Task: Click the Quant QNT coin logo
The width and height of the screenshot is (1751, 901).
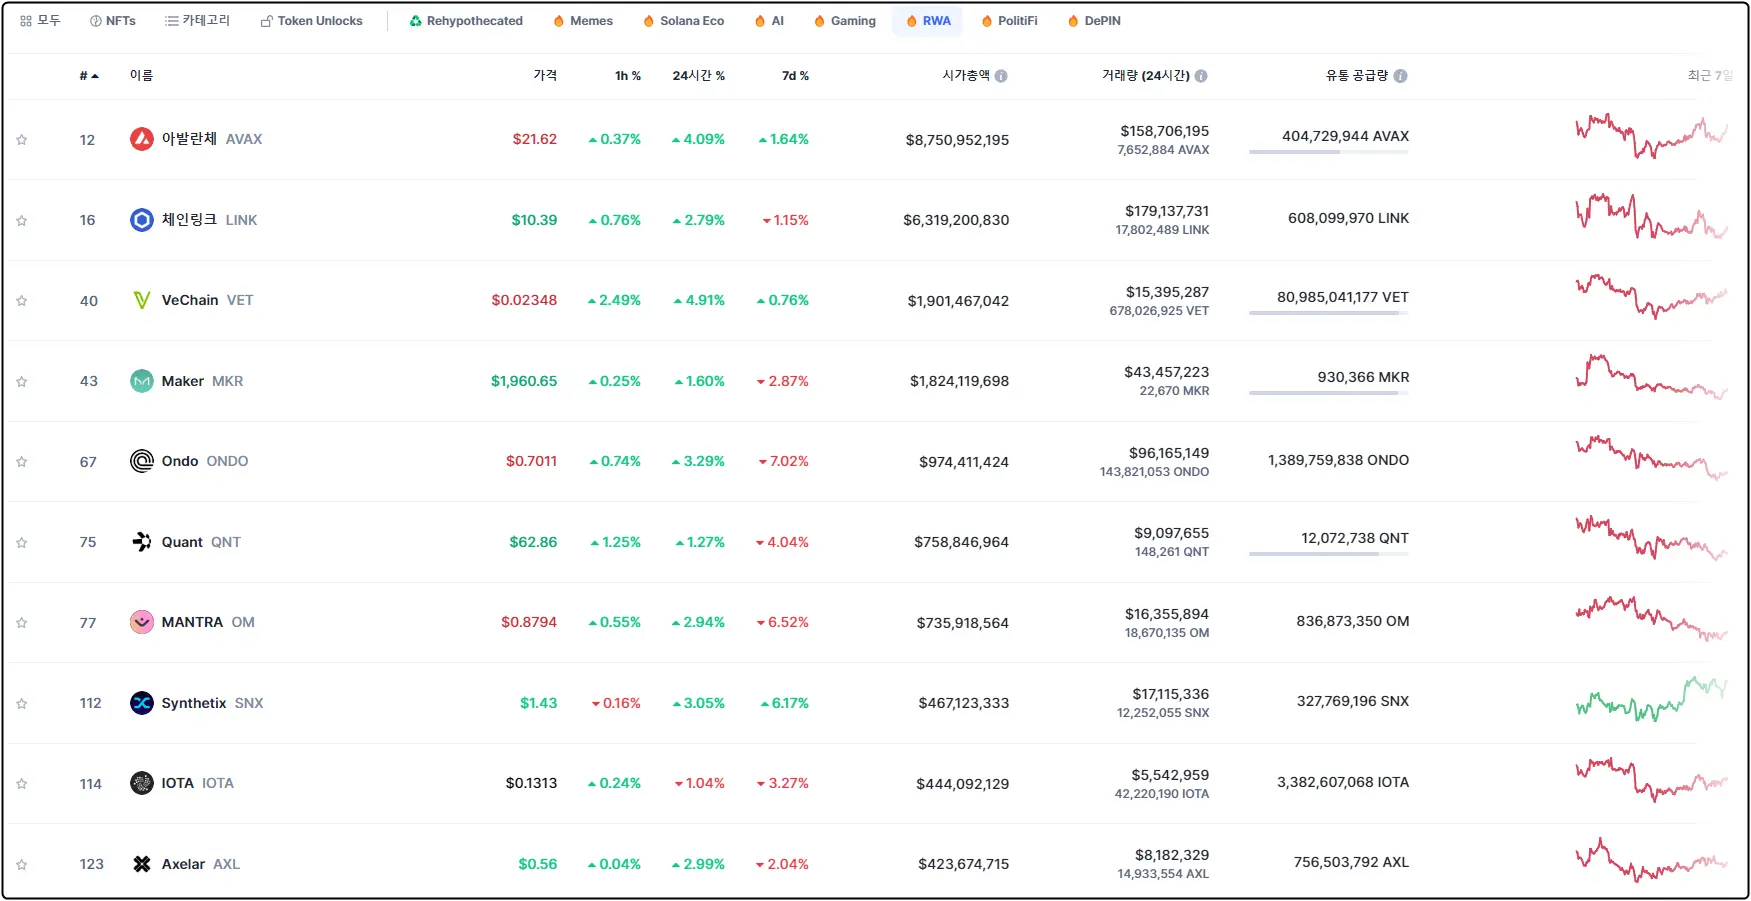Action: click(x=142, y=542)
